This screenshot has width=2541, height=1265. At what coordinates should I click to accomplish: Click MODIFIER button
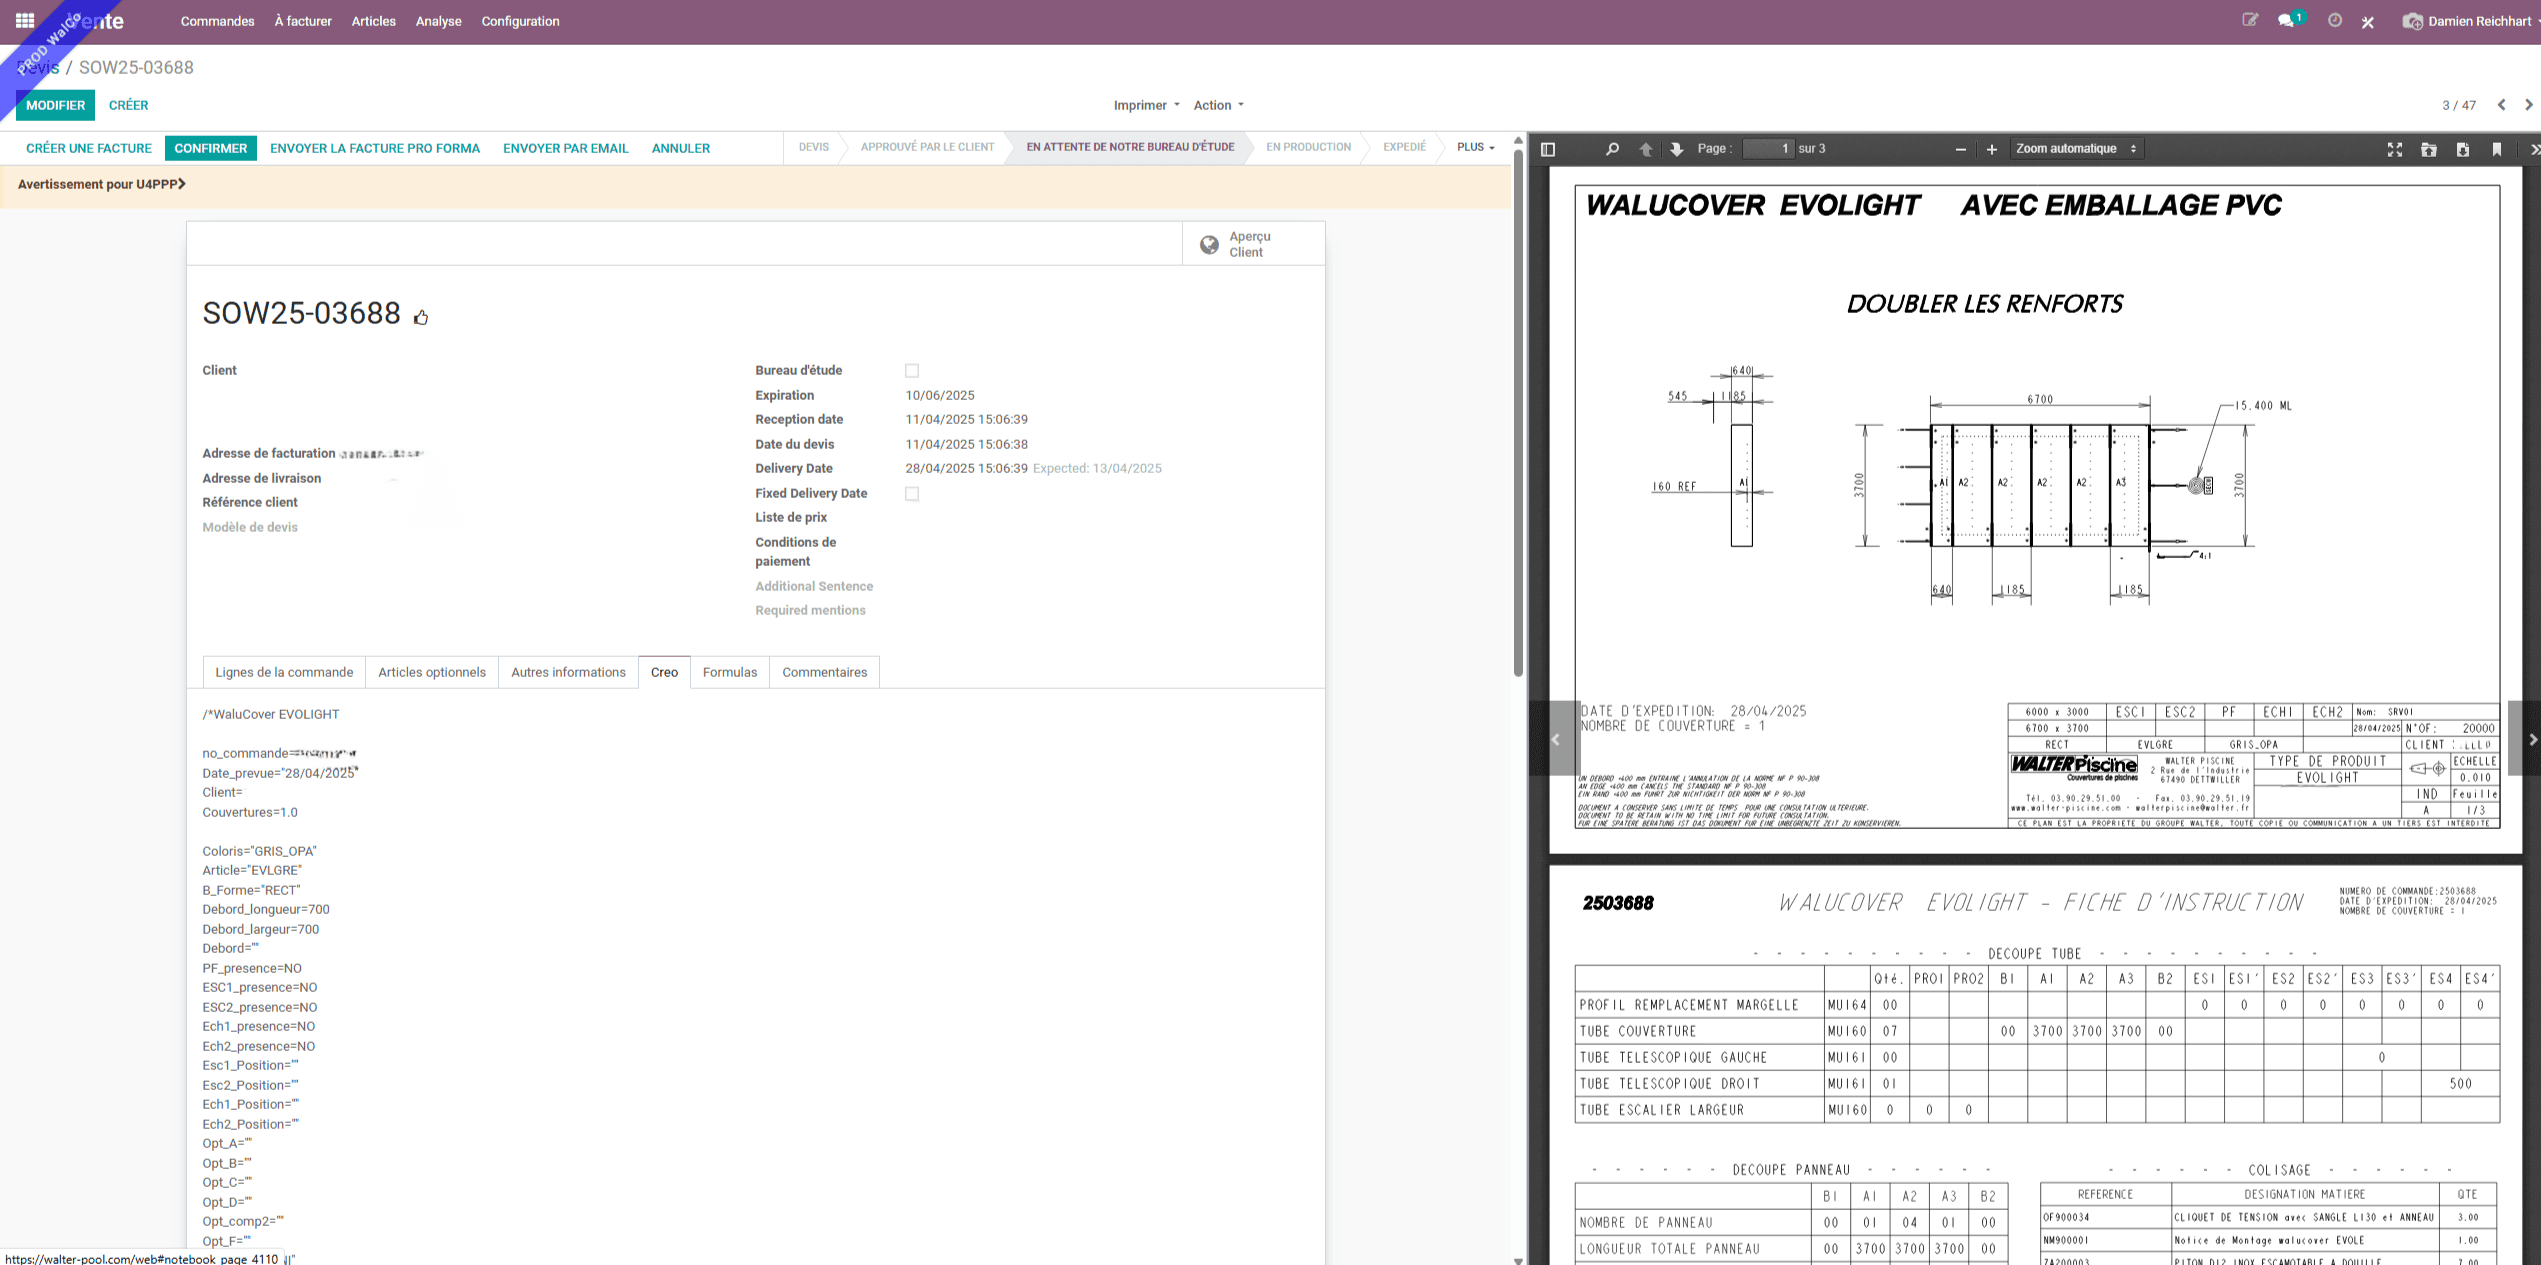coord(56,105)
